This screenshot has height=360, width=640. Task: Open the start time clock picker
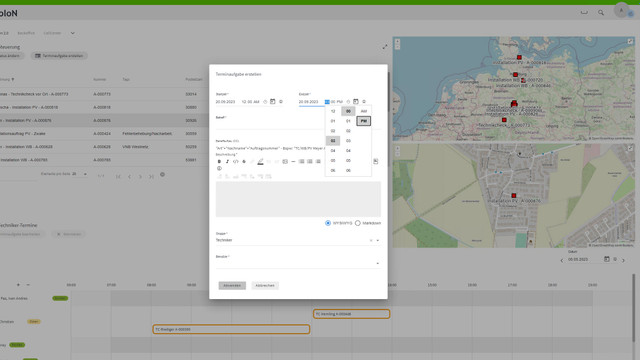coord(265,102)
